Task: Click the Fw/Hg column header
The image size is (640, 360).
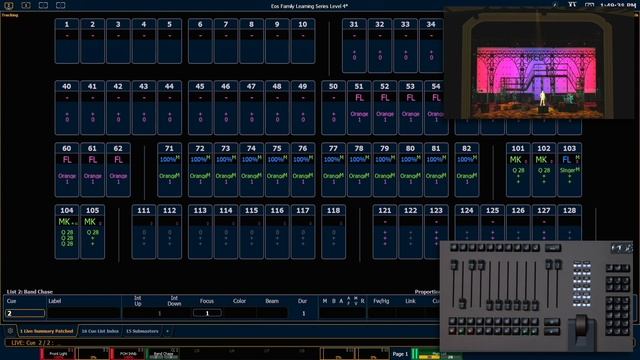Action: pyautogui.click(x=381, y=301)
